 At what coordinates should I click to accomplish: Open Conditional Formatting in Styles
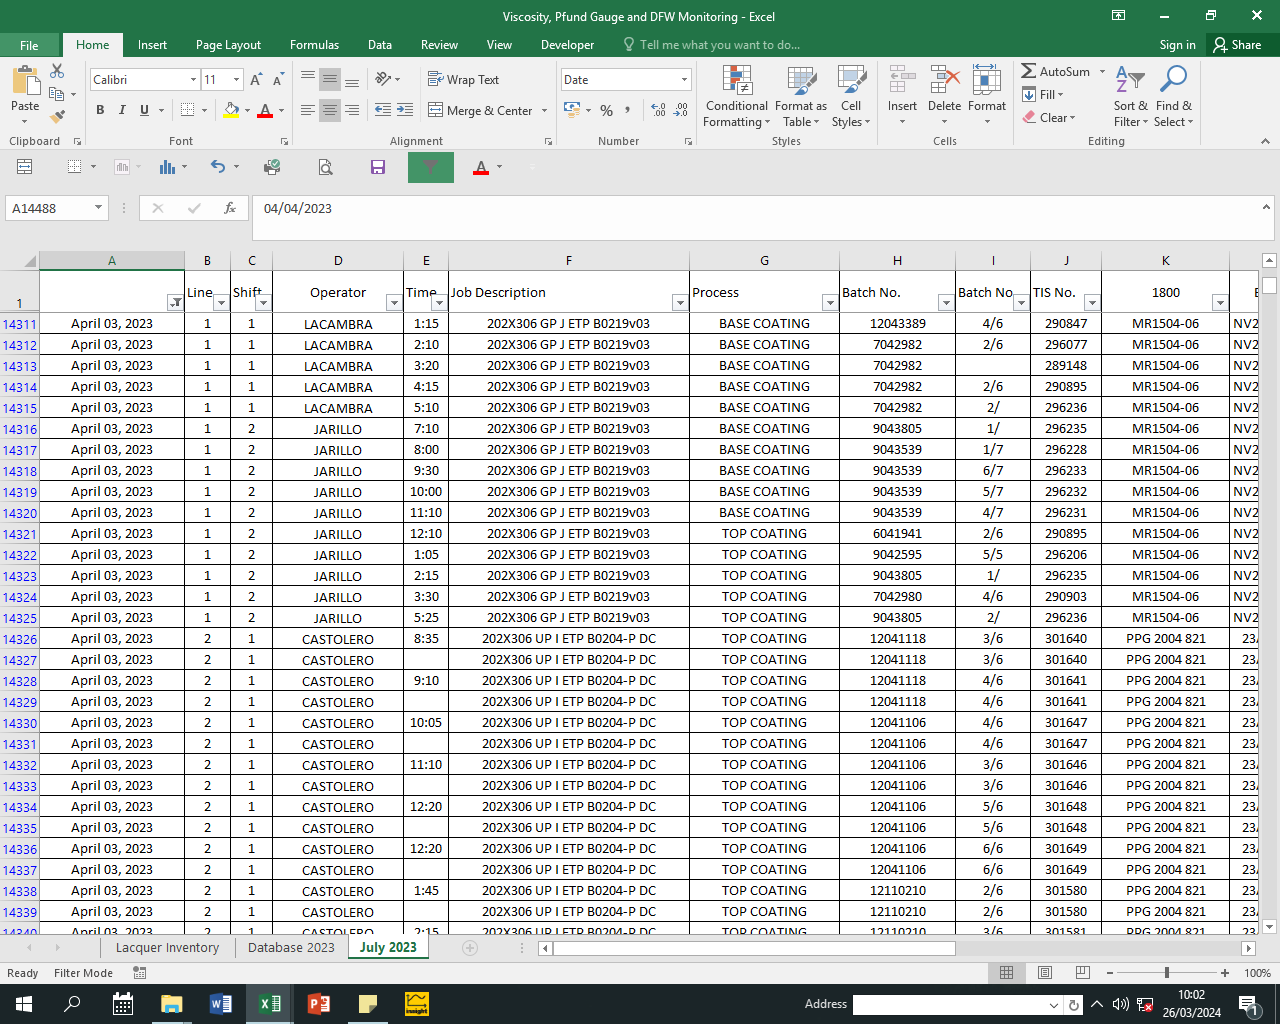[x=737, y=97]
